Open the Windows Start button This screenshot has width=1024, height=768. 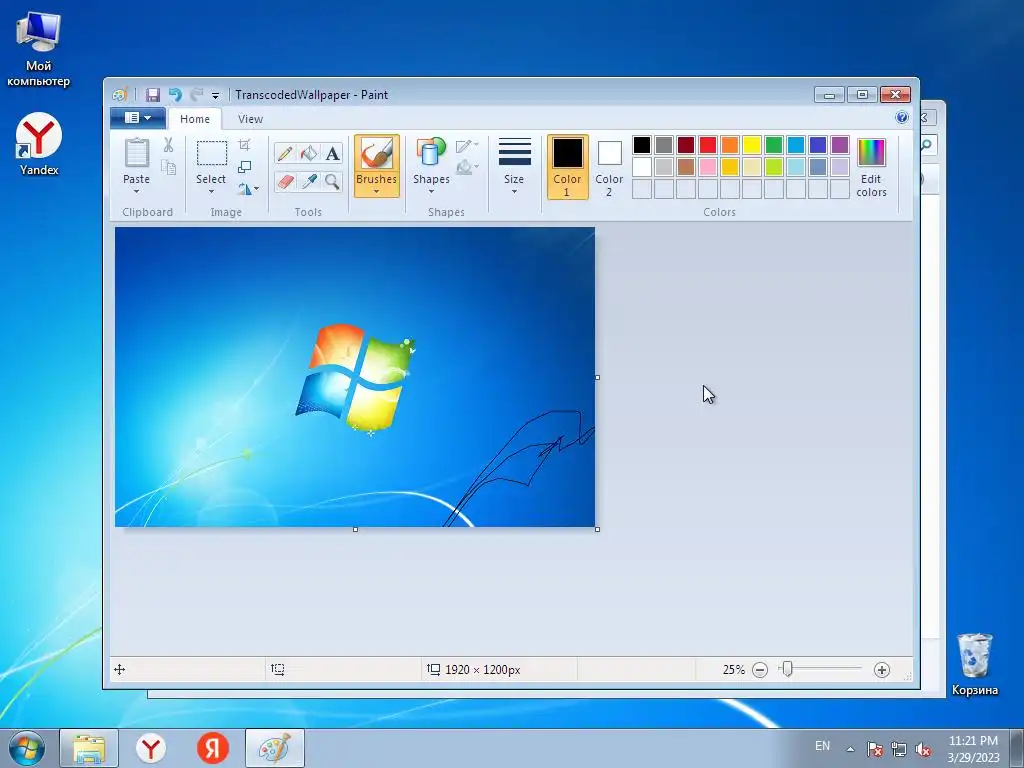(27, 748)
